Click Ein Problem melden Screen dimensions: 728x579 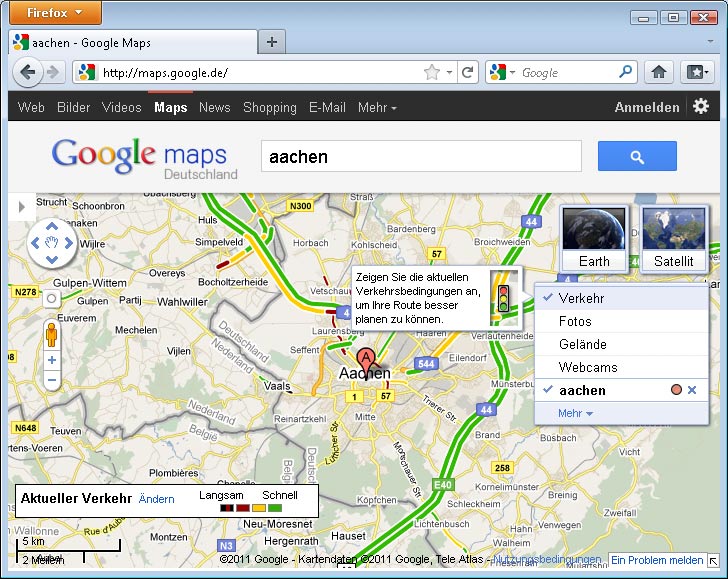656,560
